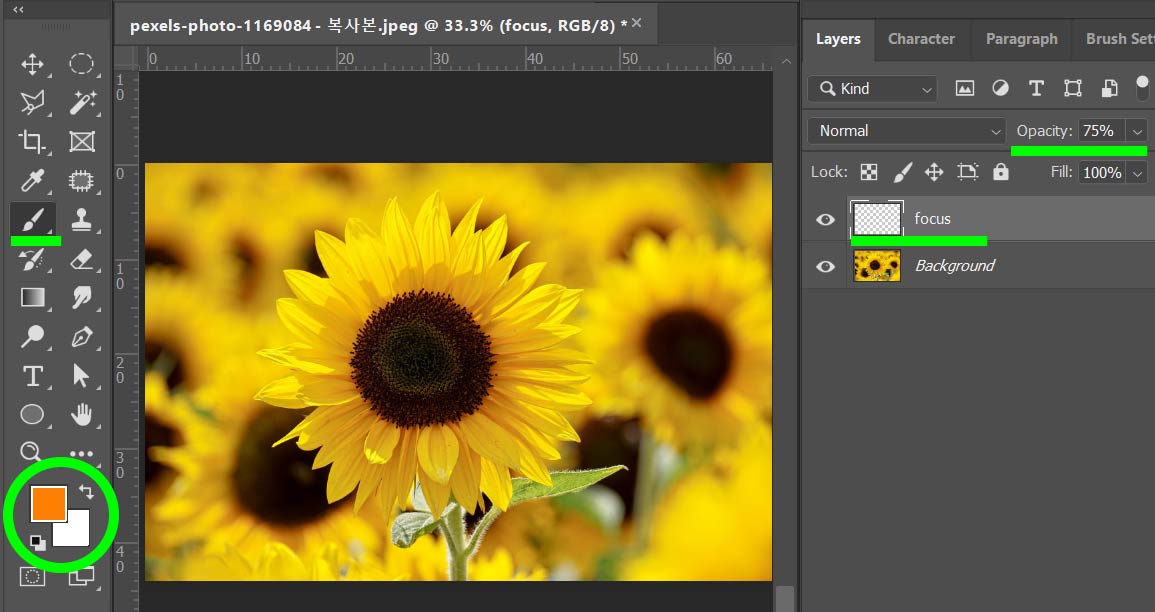Switch to the Layers tab
The width and height of the screenshot is (1155, 612).
[x=838, y=39]
